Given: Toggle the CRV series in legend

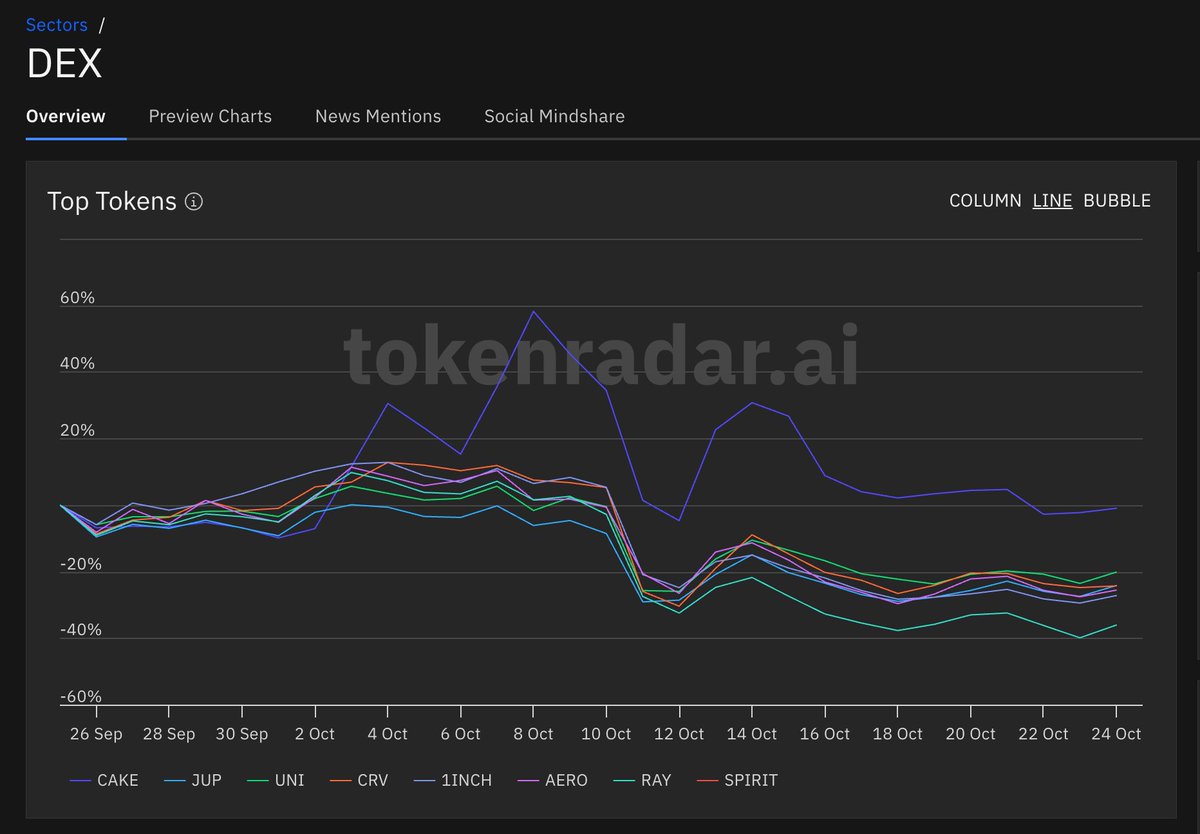Looking at the screenshot, I should (x=359, y=780).
